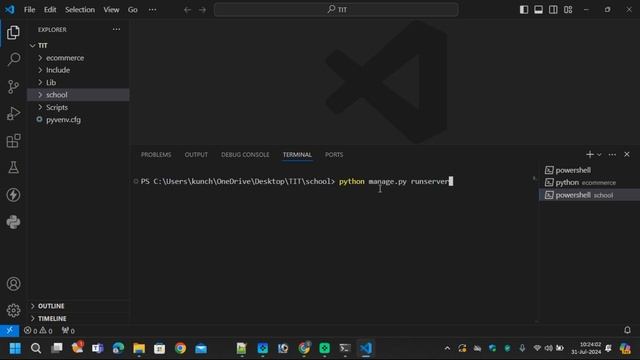This screenshot has height=360, width=640.
Task: Toggle the bottom panel layout icon
Action: pyautogui.click(x=538, y=9)
